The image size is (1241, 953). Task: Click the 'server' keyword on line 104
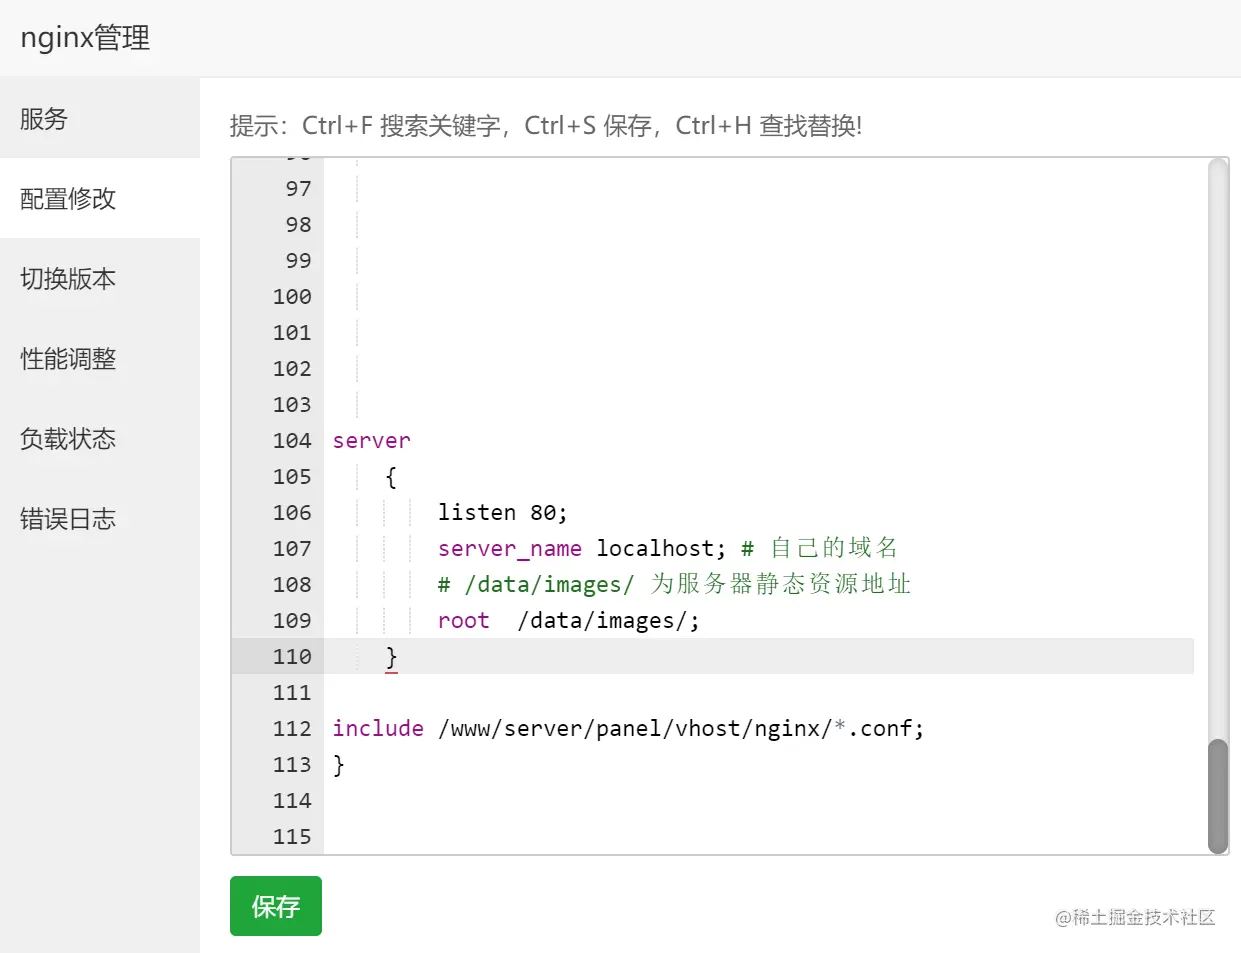tap(371, 440)
